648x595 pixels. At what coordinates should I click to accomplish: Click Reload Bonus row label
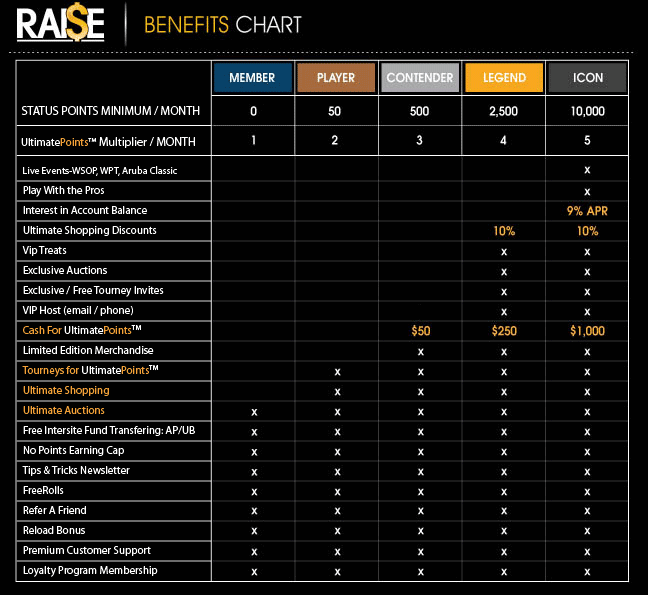click(54, 530)
